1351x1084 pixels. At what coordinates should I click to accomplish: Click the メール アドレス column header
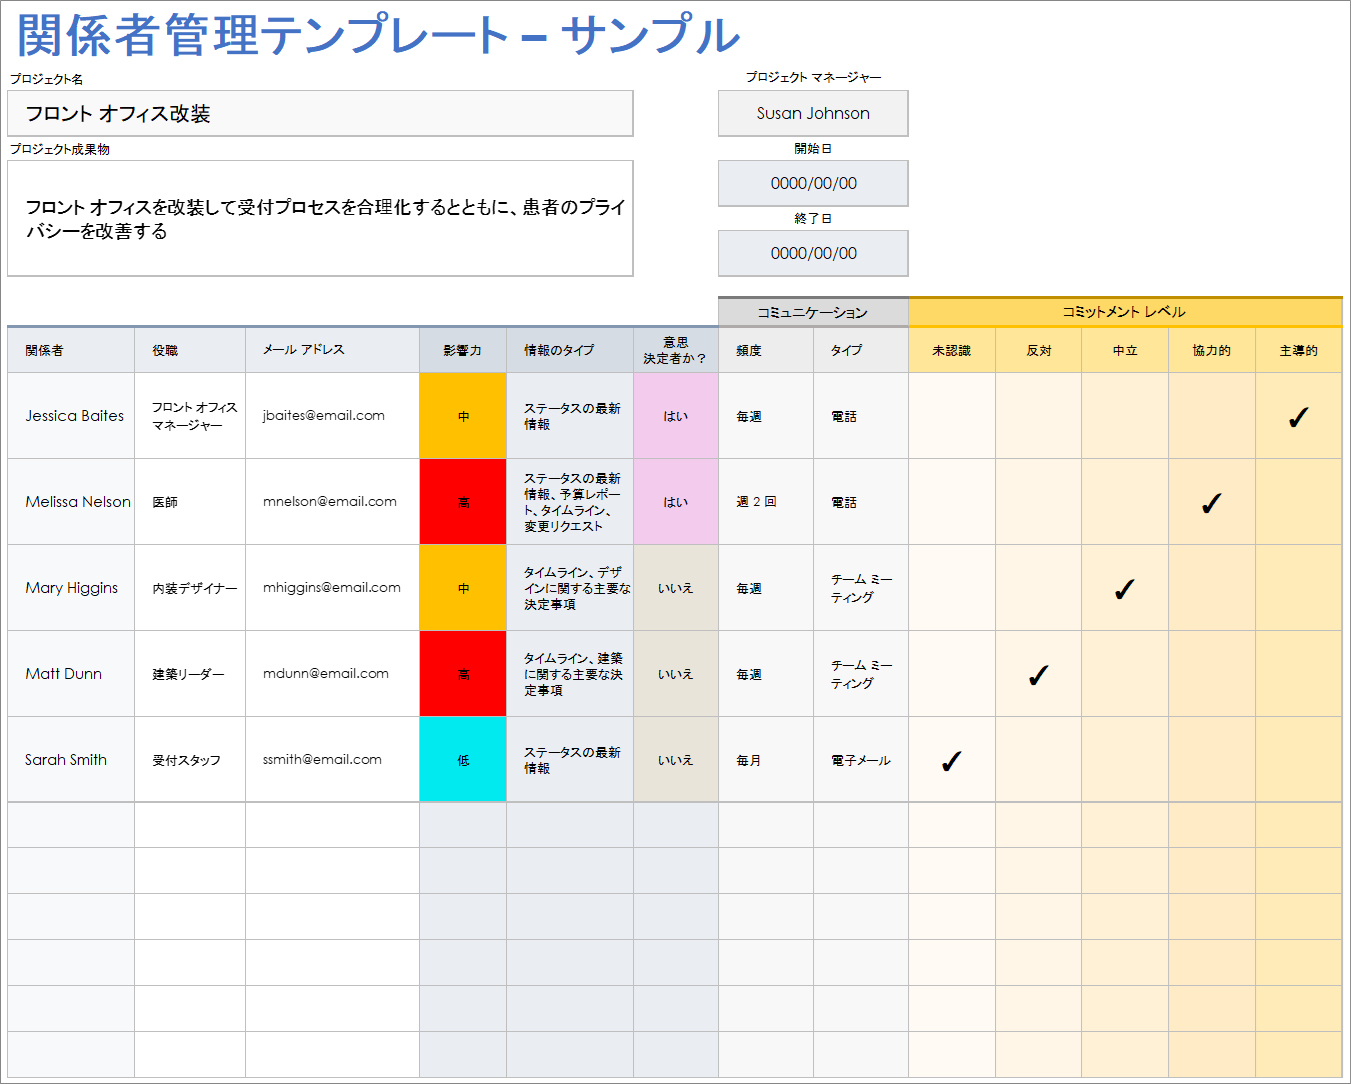coord(332,350)
